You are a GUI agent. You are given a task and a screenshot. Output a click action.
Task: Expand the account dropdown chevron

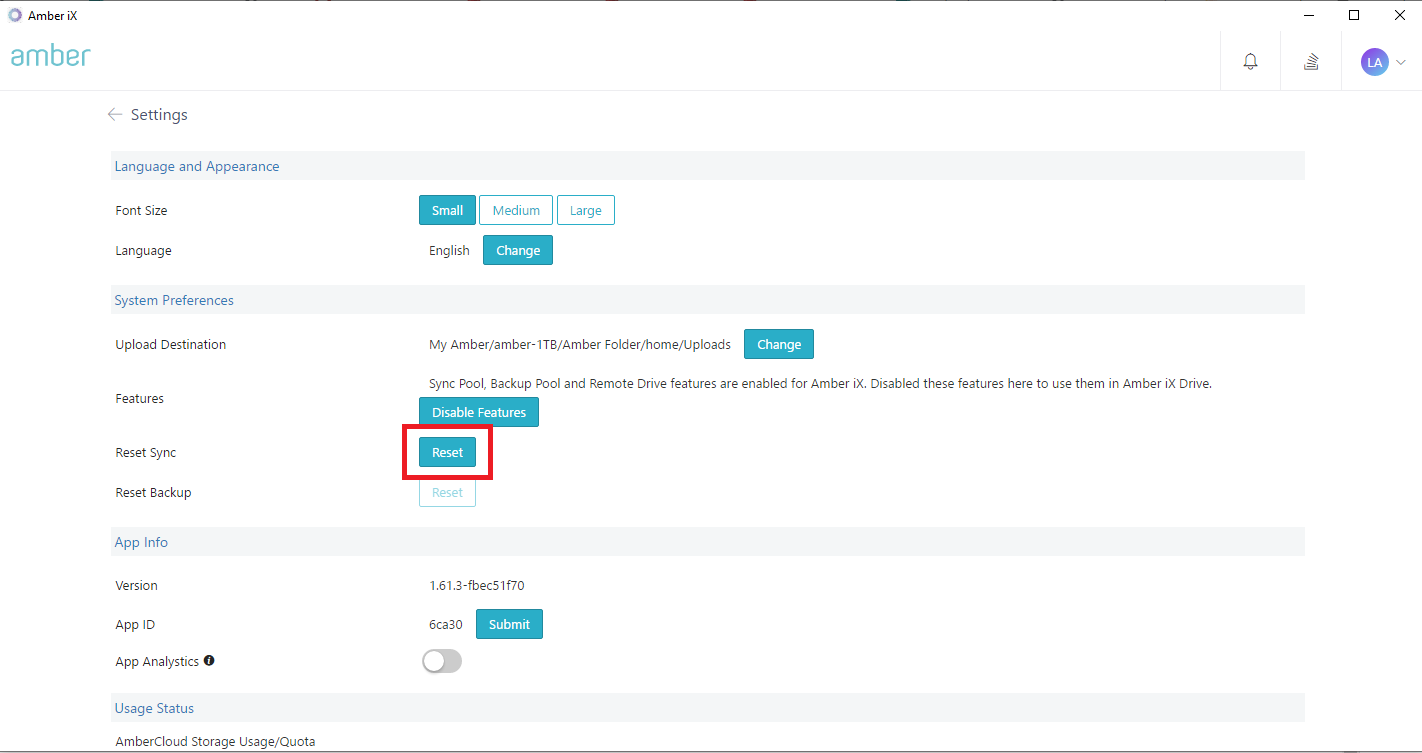click(1400, 62)
